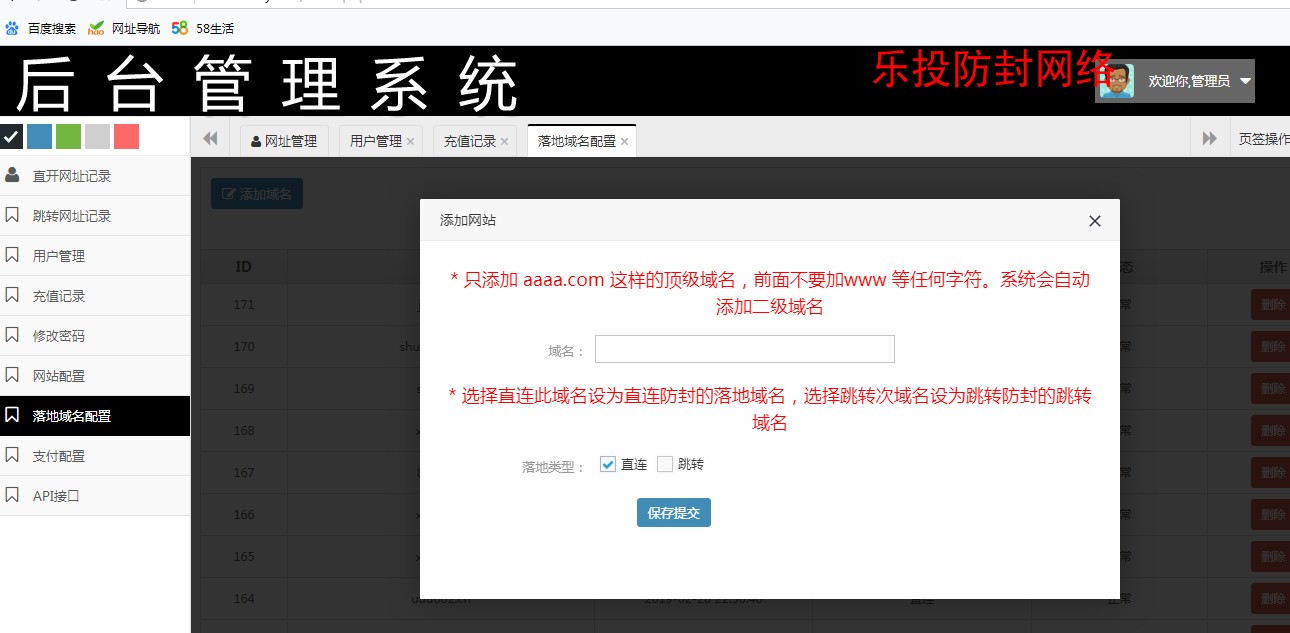Check the 跳转 checkbox
This screenshot has height=633, width=1290.
pos(665,464)
